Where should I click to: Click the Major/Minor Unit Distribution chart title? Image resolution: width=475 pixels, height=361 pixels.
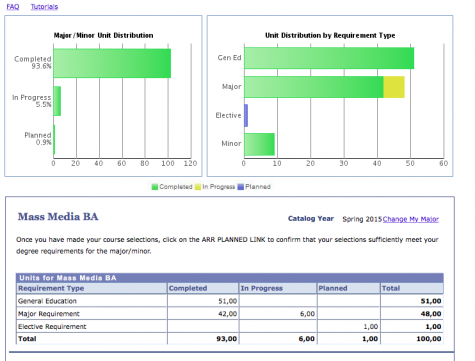tap(103, 35)
